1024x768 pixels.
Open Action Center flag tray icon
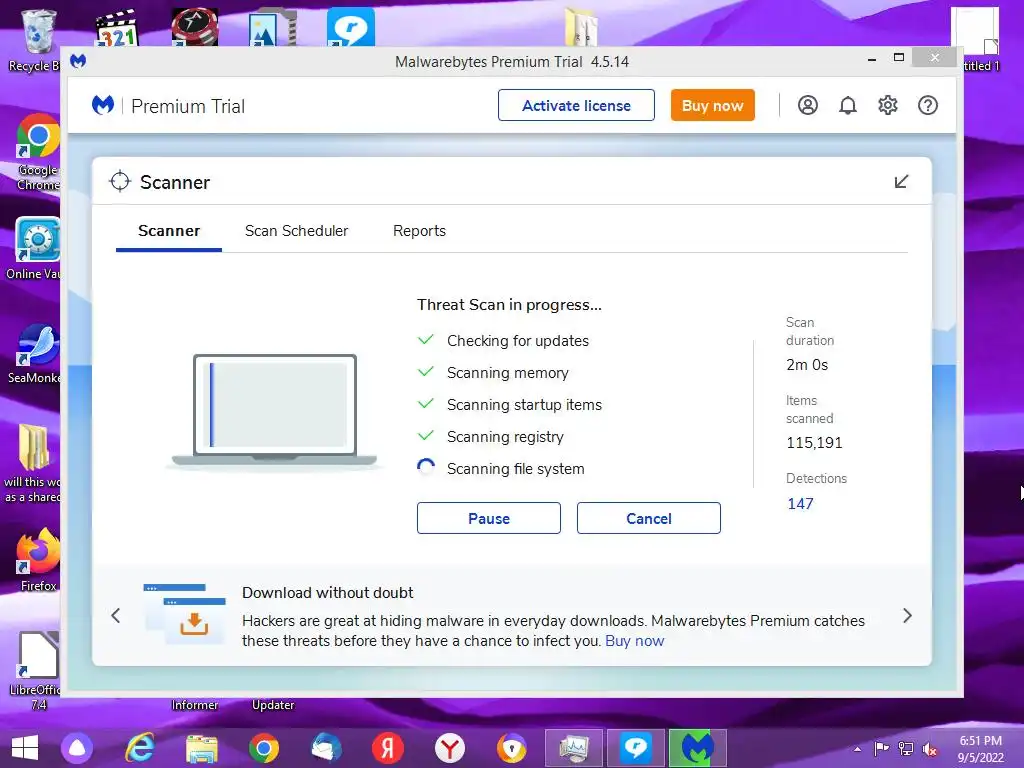click(881, 749)
